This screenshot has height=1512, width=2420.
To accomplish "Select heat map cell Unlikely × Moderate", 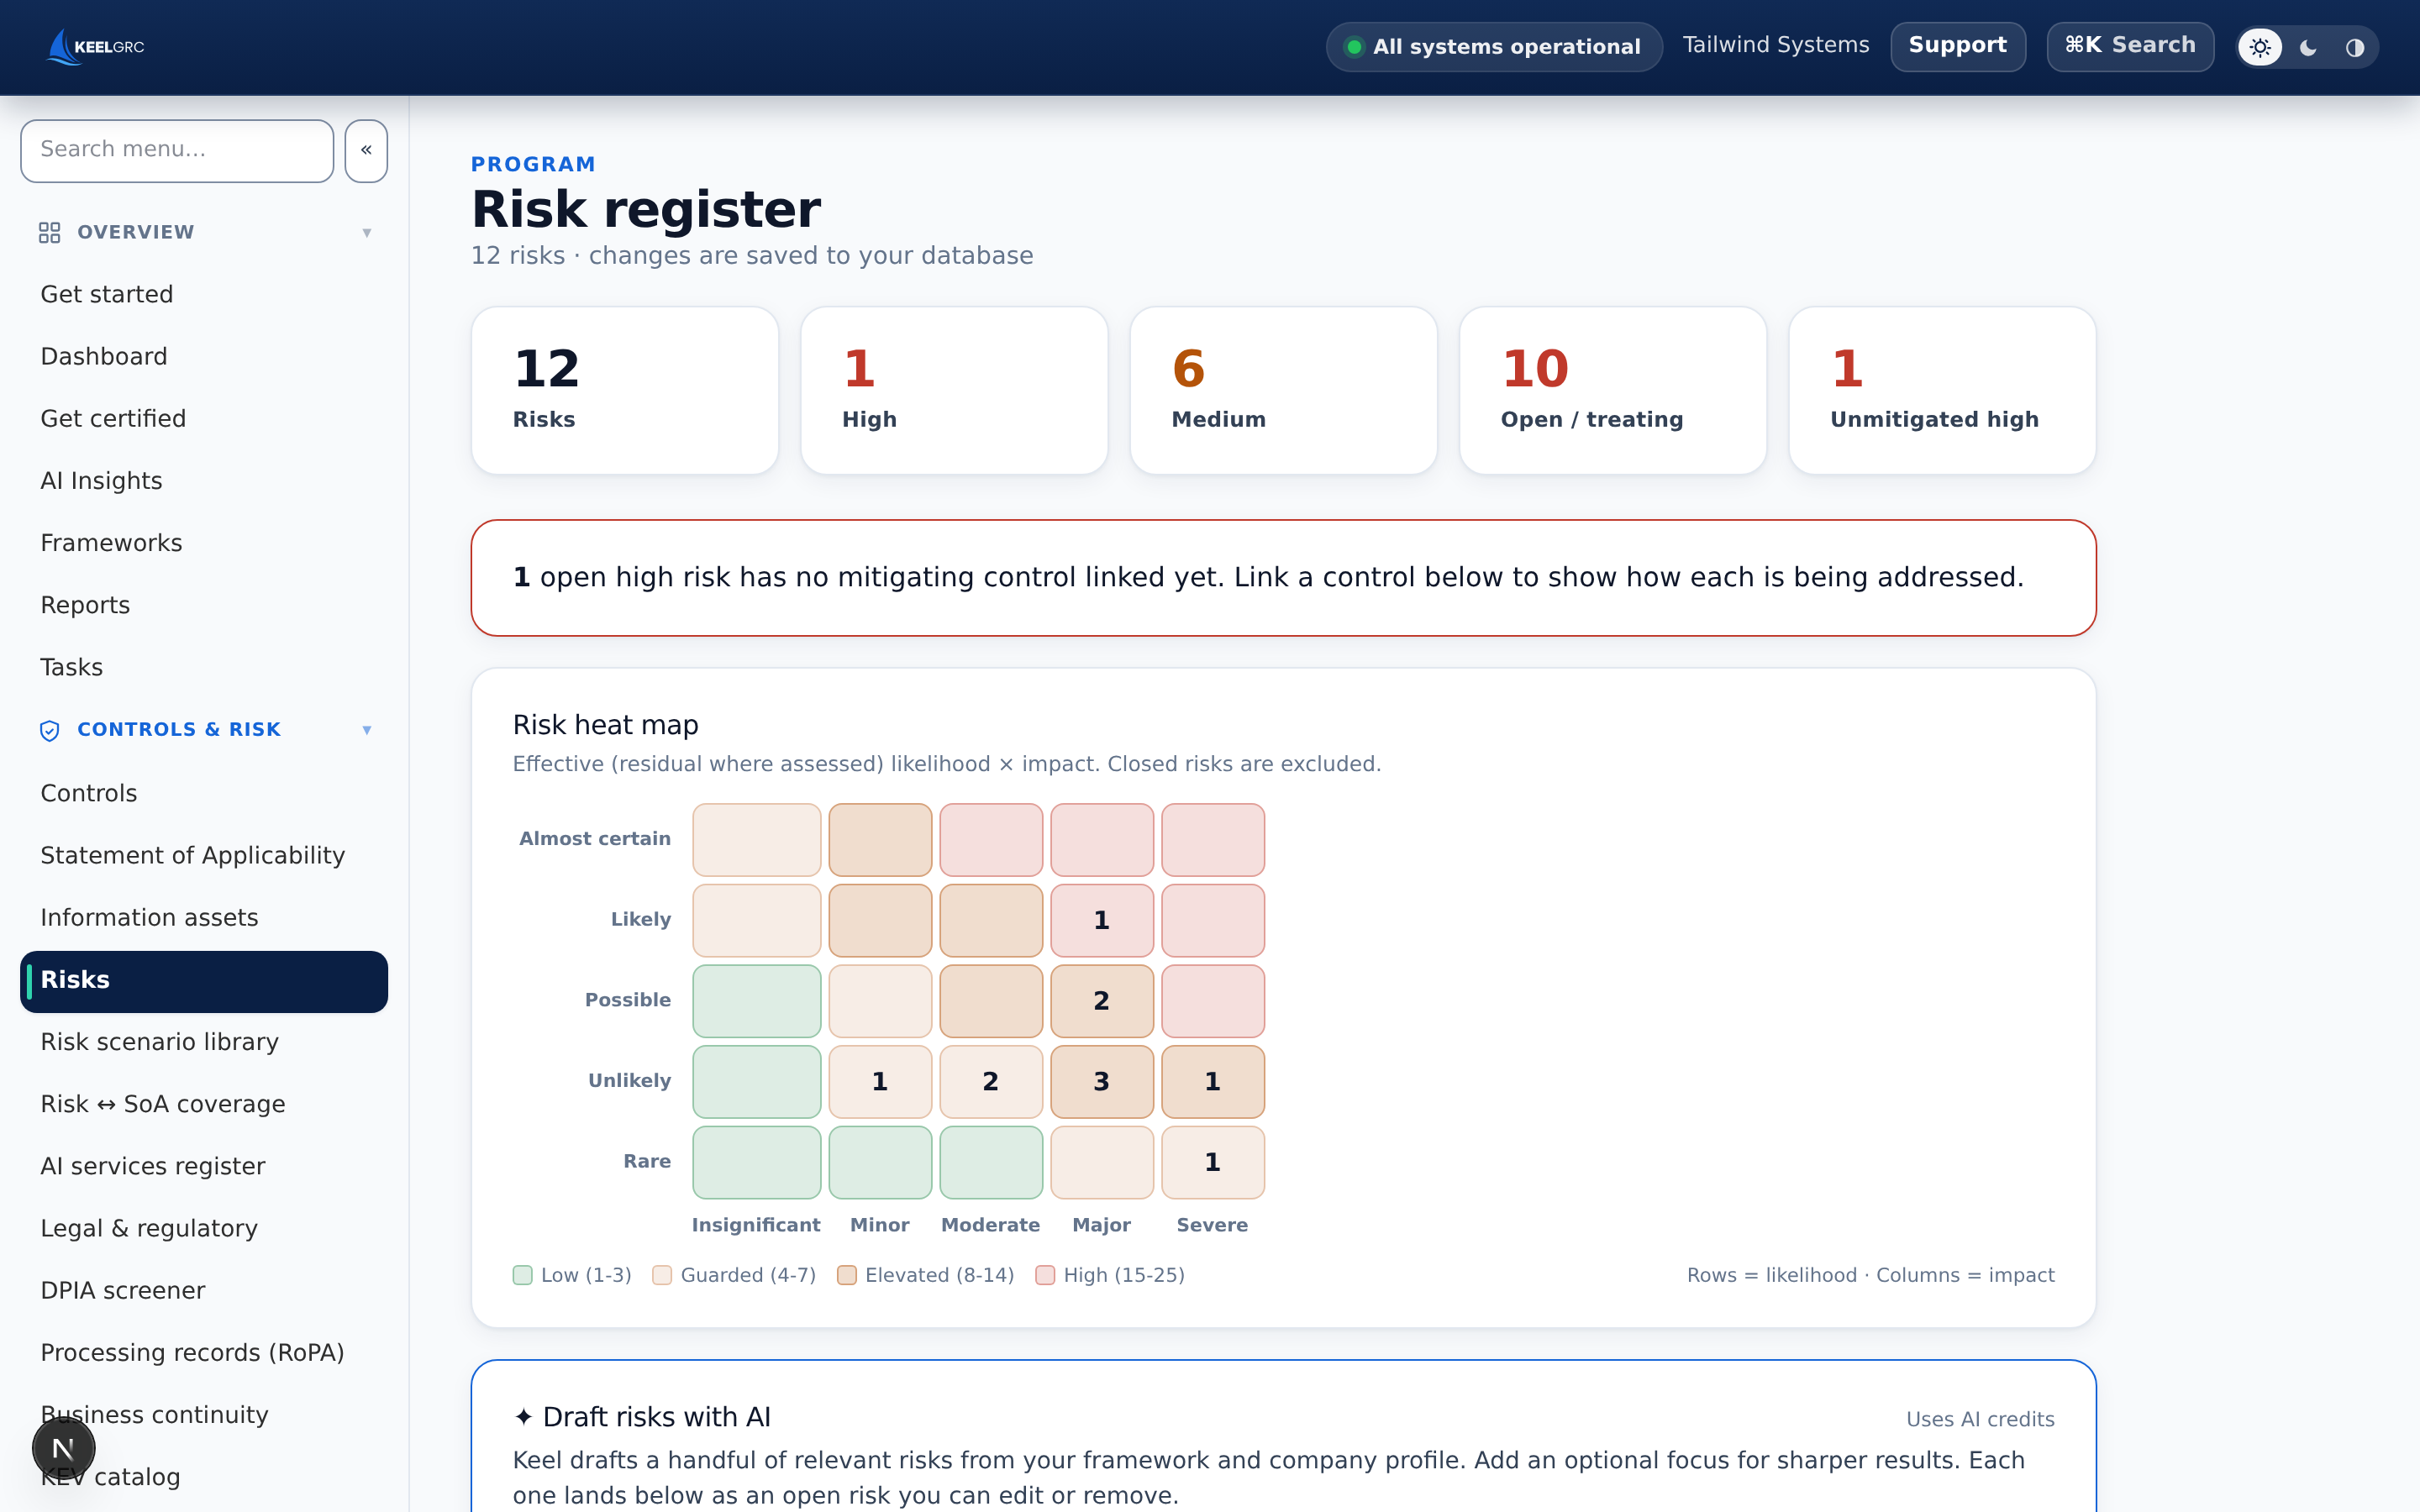I will tap(991, 1082).
